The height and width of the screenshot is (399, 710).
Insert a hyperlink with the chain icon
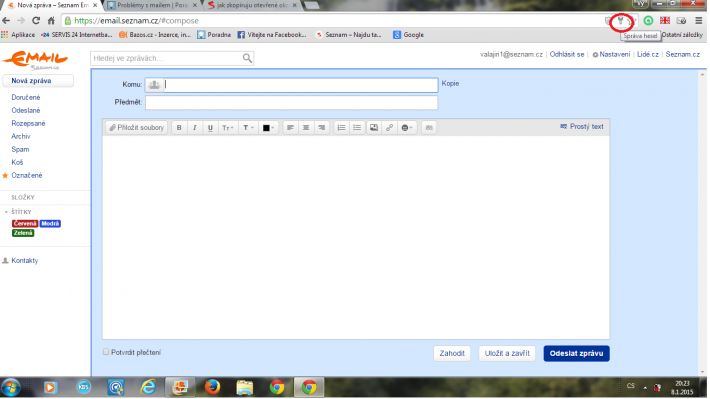click(x=389, y=128)
